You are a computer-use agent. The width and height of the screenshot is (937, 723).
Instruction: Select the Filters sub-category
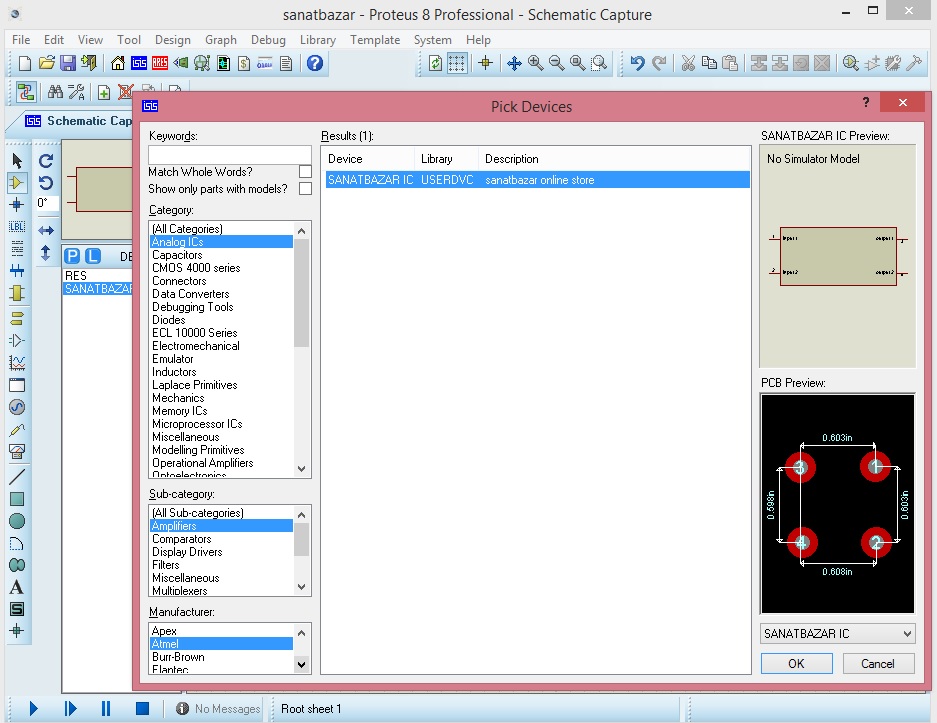pos(221,565)
